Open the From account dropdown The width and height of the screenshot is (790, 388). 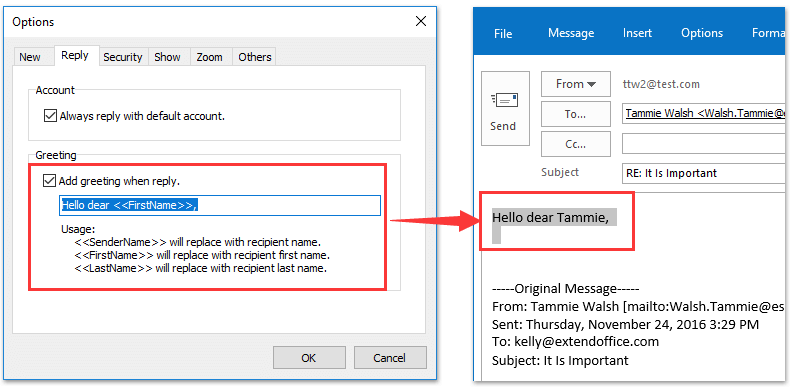(575, 84)
